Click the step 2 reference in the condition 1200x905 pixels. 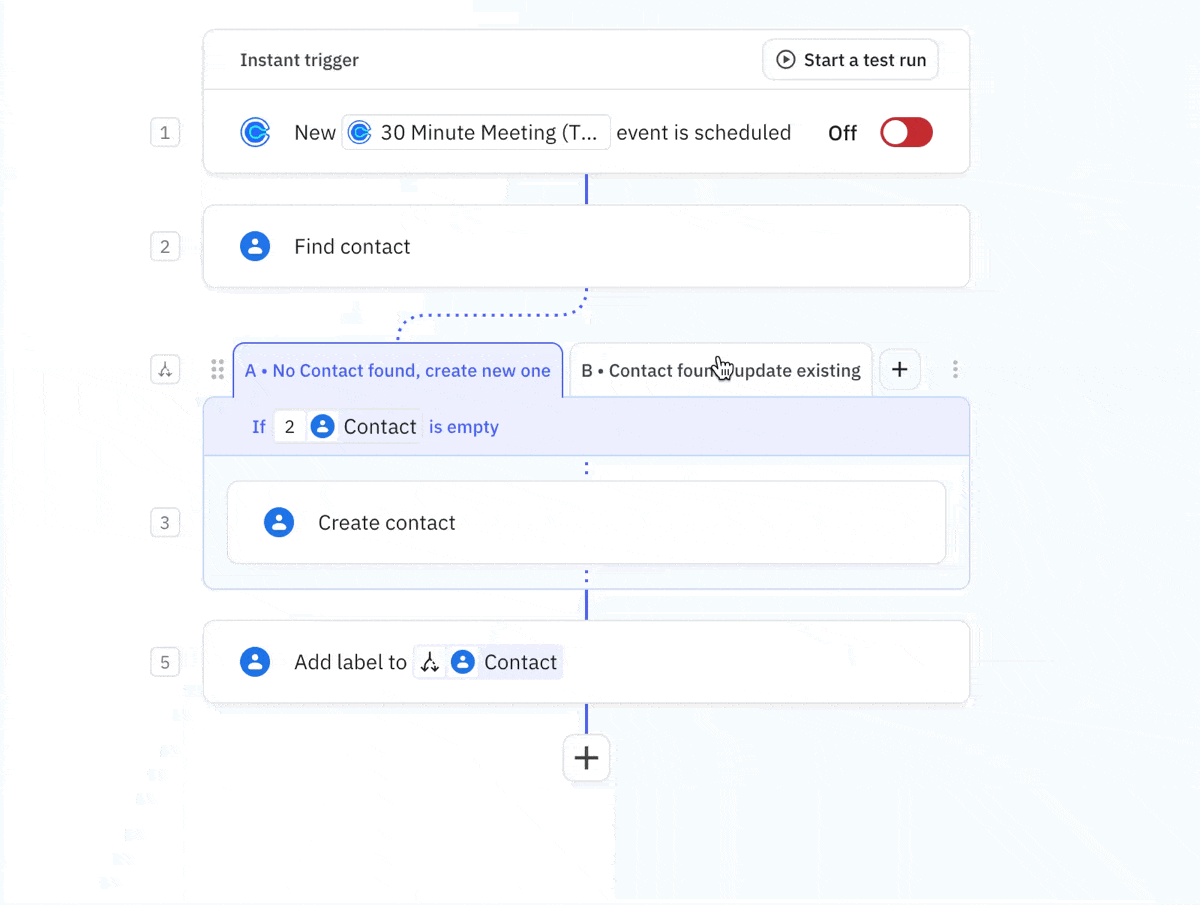click(x=289, y=426)
